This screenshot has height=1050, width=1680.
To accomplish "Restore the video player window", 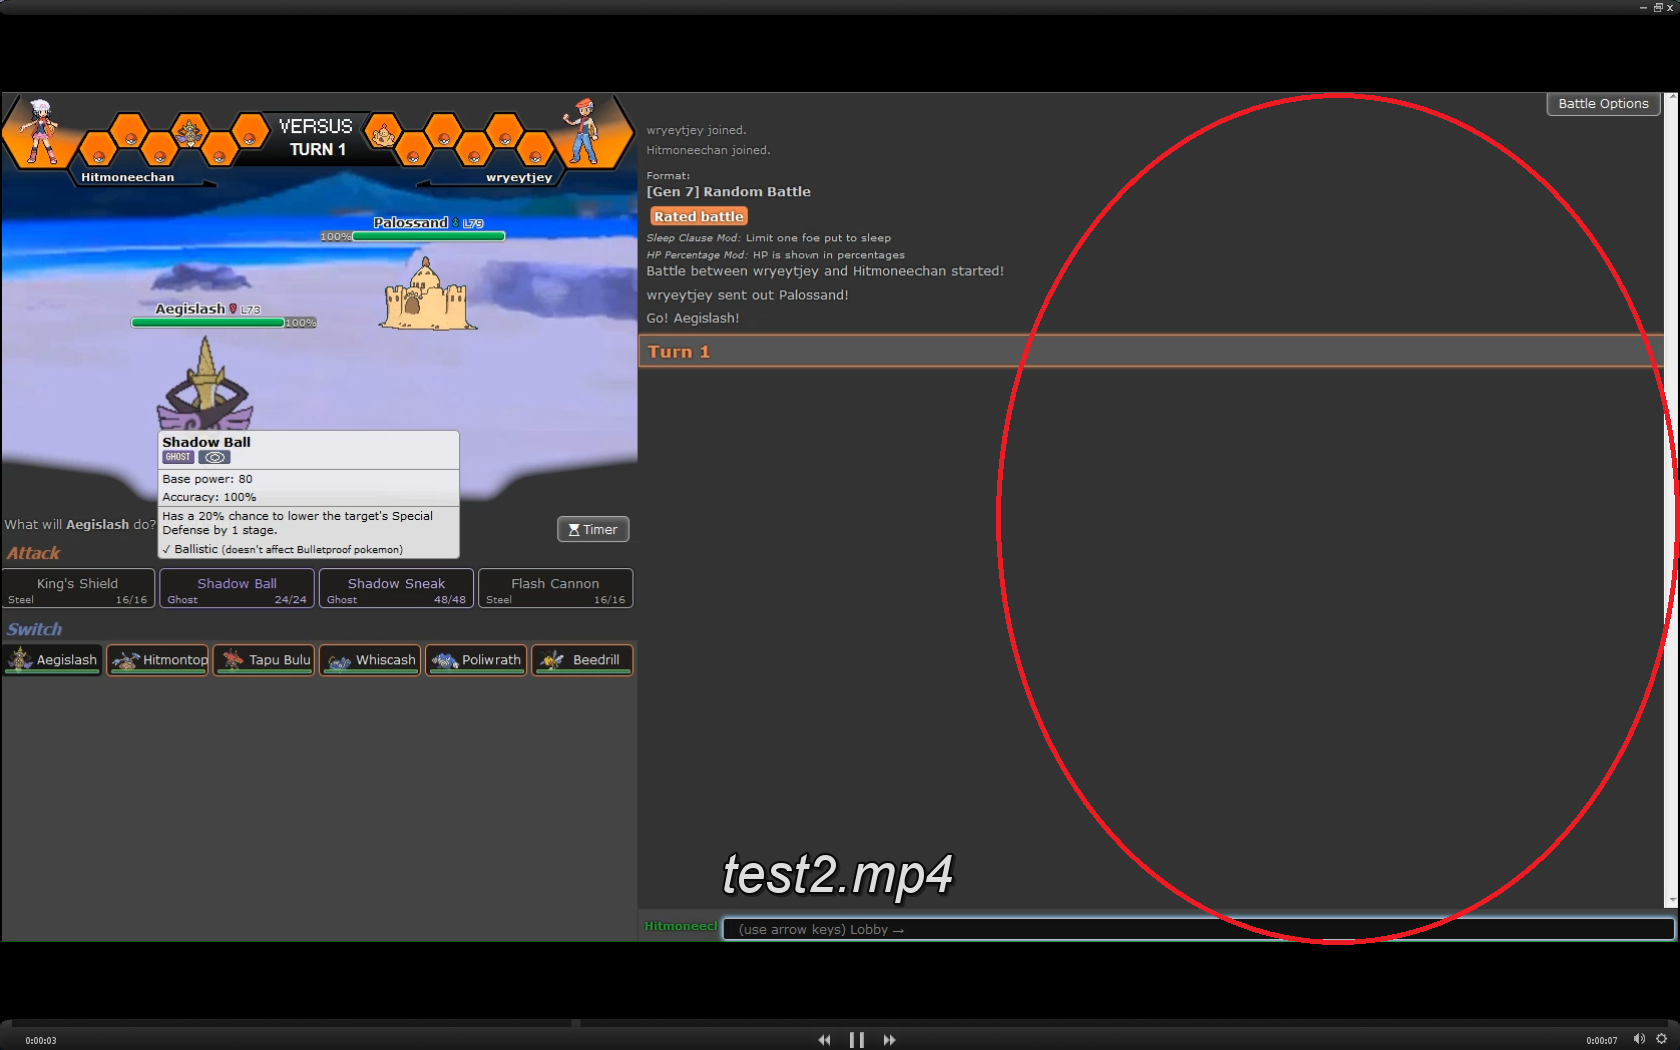I will click(1657, 7).
